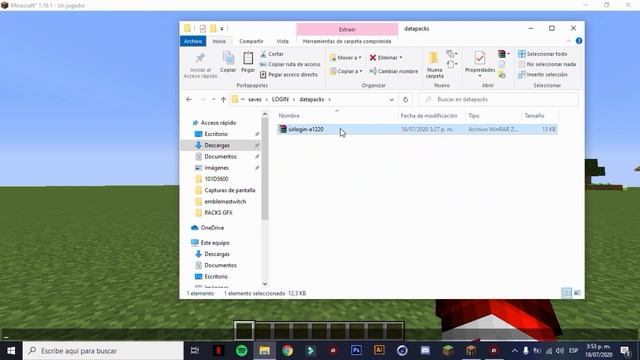Viewport: 640px width, 360px height.
Task: Open Herramientas de carpeta comprimida tab
Action: (x=347, y=41)
